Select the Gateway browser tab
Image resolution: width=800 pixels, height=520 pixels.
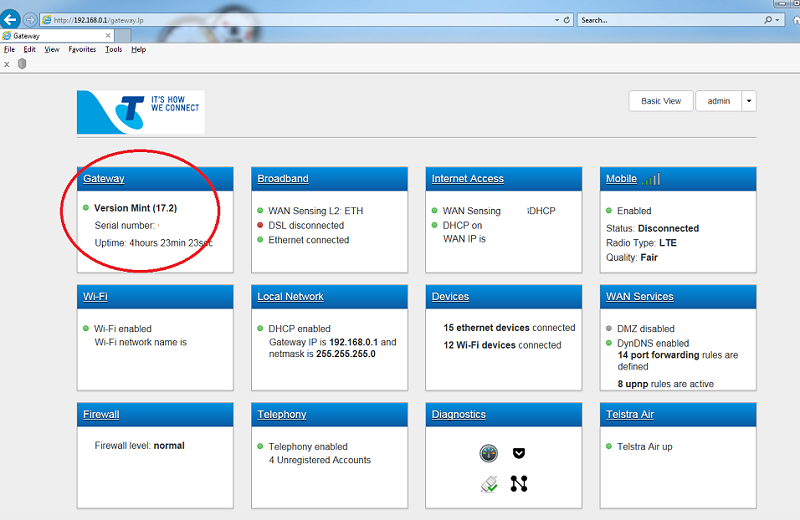tap(57, 35)
